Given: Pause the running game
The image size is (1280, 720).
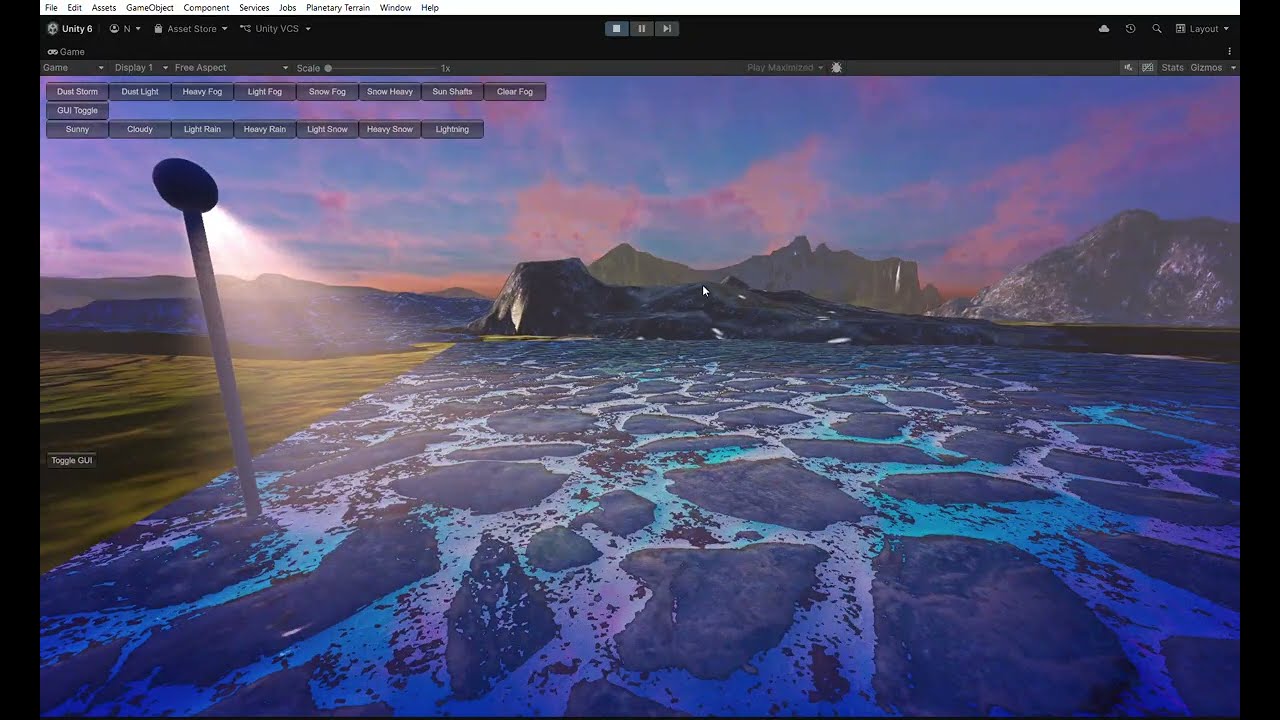Looking at the screenshot, I should tap(642, 29).
